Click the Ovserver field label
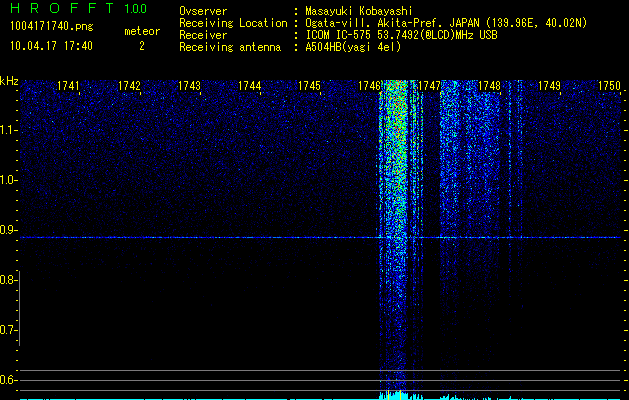 pos(203,11)
